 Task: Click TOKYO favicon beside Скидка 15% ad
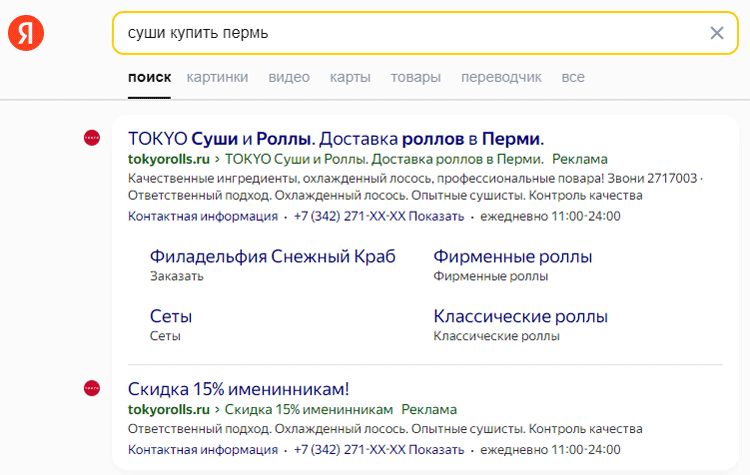pyautogui.click(x=92, y=388)
